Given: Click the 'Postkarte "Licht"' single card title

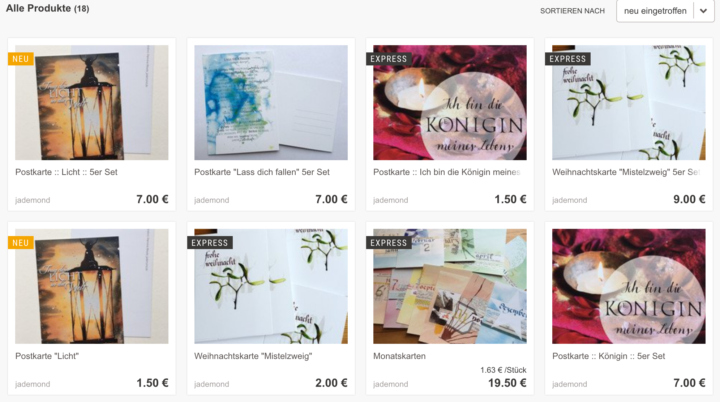Looking at the screenshot, I should click(x=47, y=356).
